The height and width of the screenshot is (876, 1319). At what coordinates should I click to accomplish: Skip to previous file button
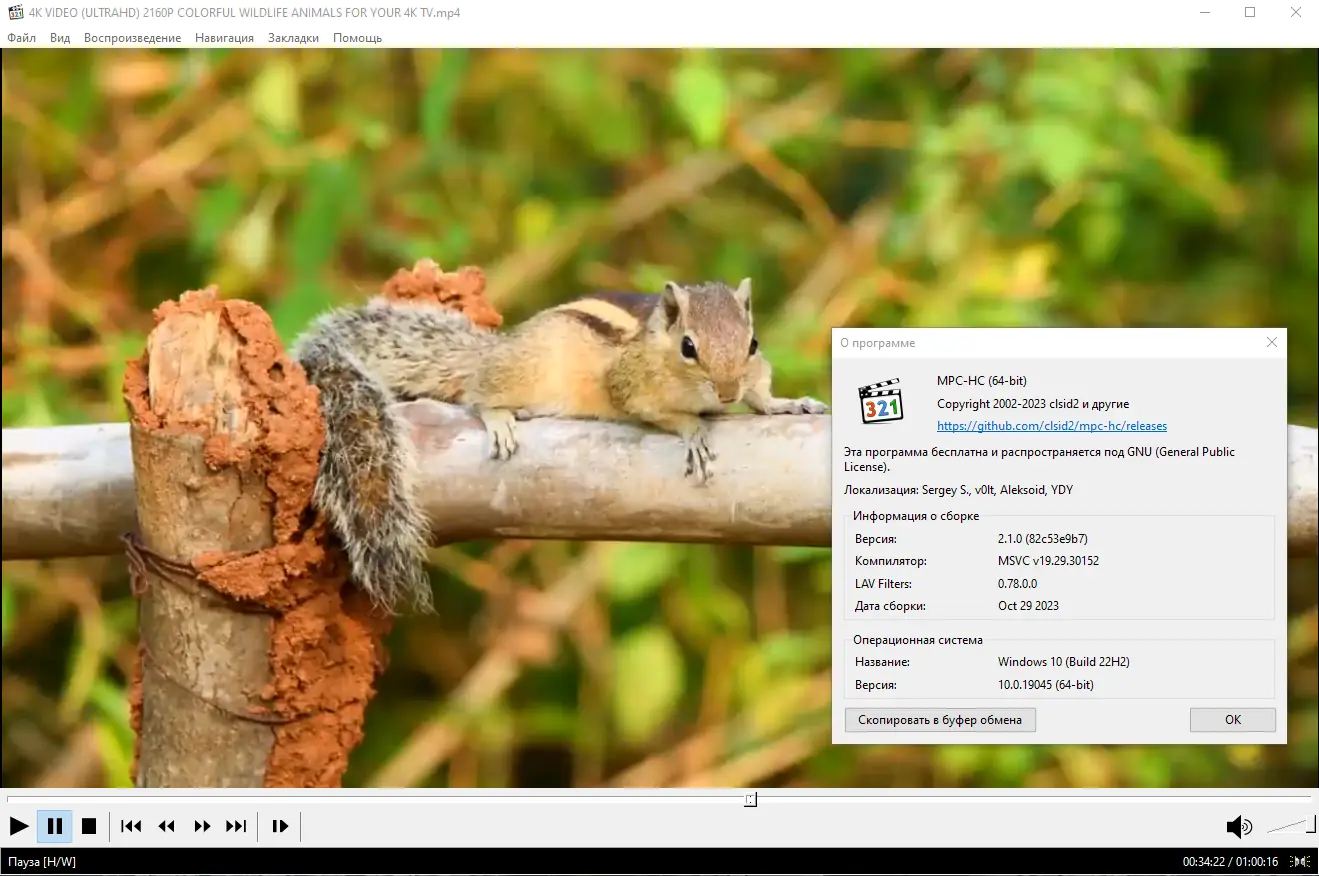(x=131, y=826)
